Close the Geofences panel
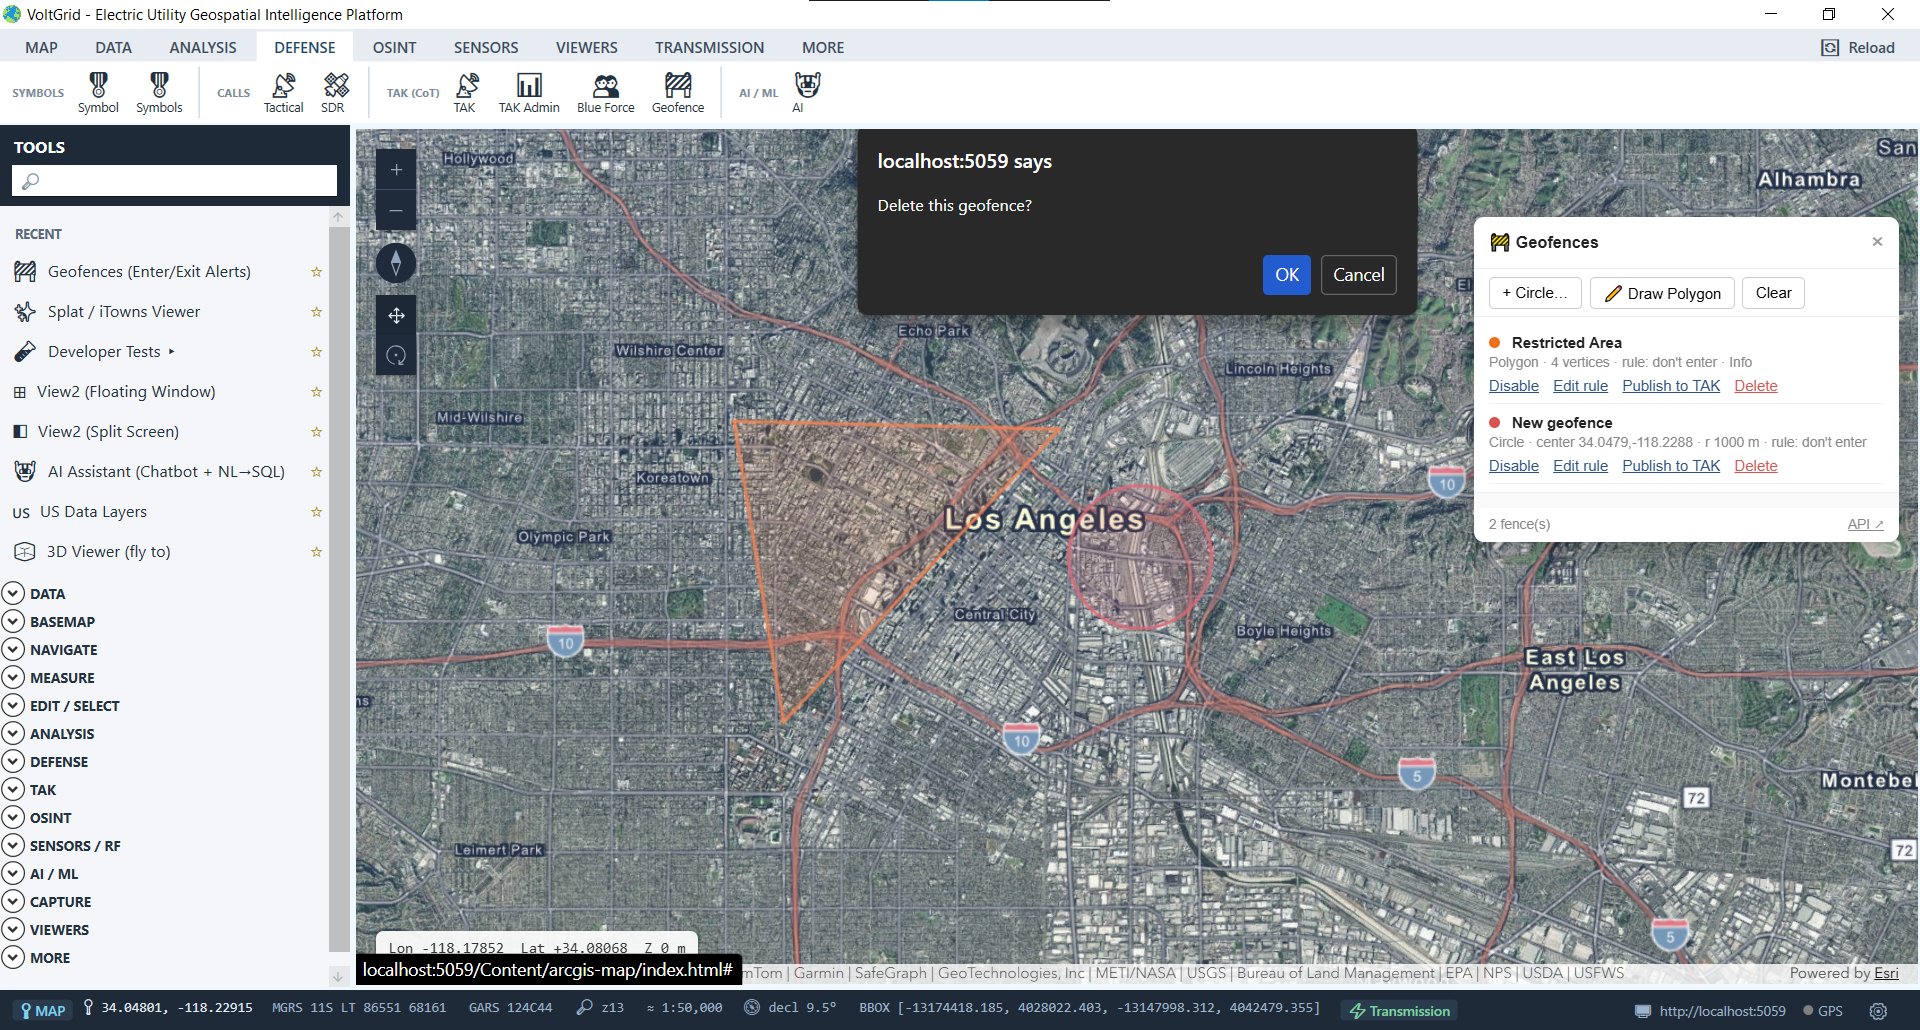Screen dimensions: 1920x1030 [1877, 242]
